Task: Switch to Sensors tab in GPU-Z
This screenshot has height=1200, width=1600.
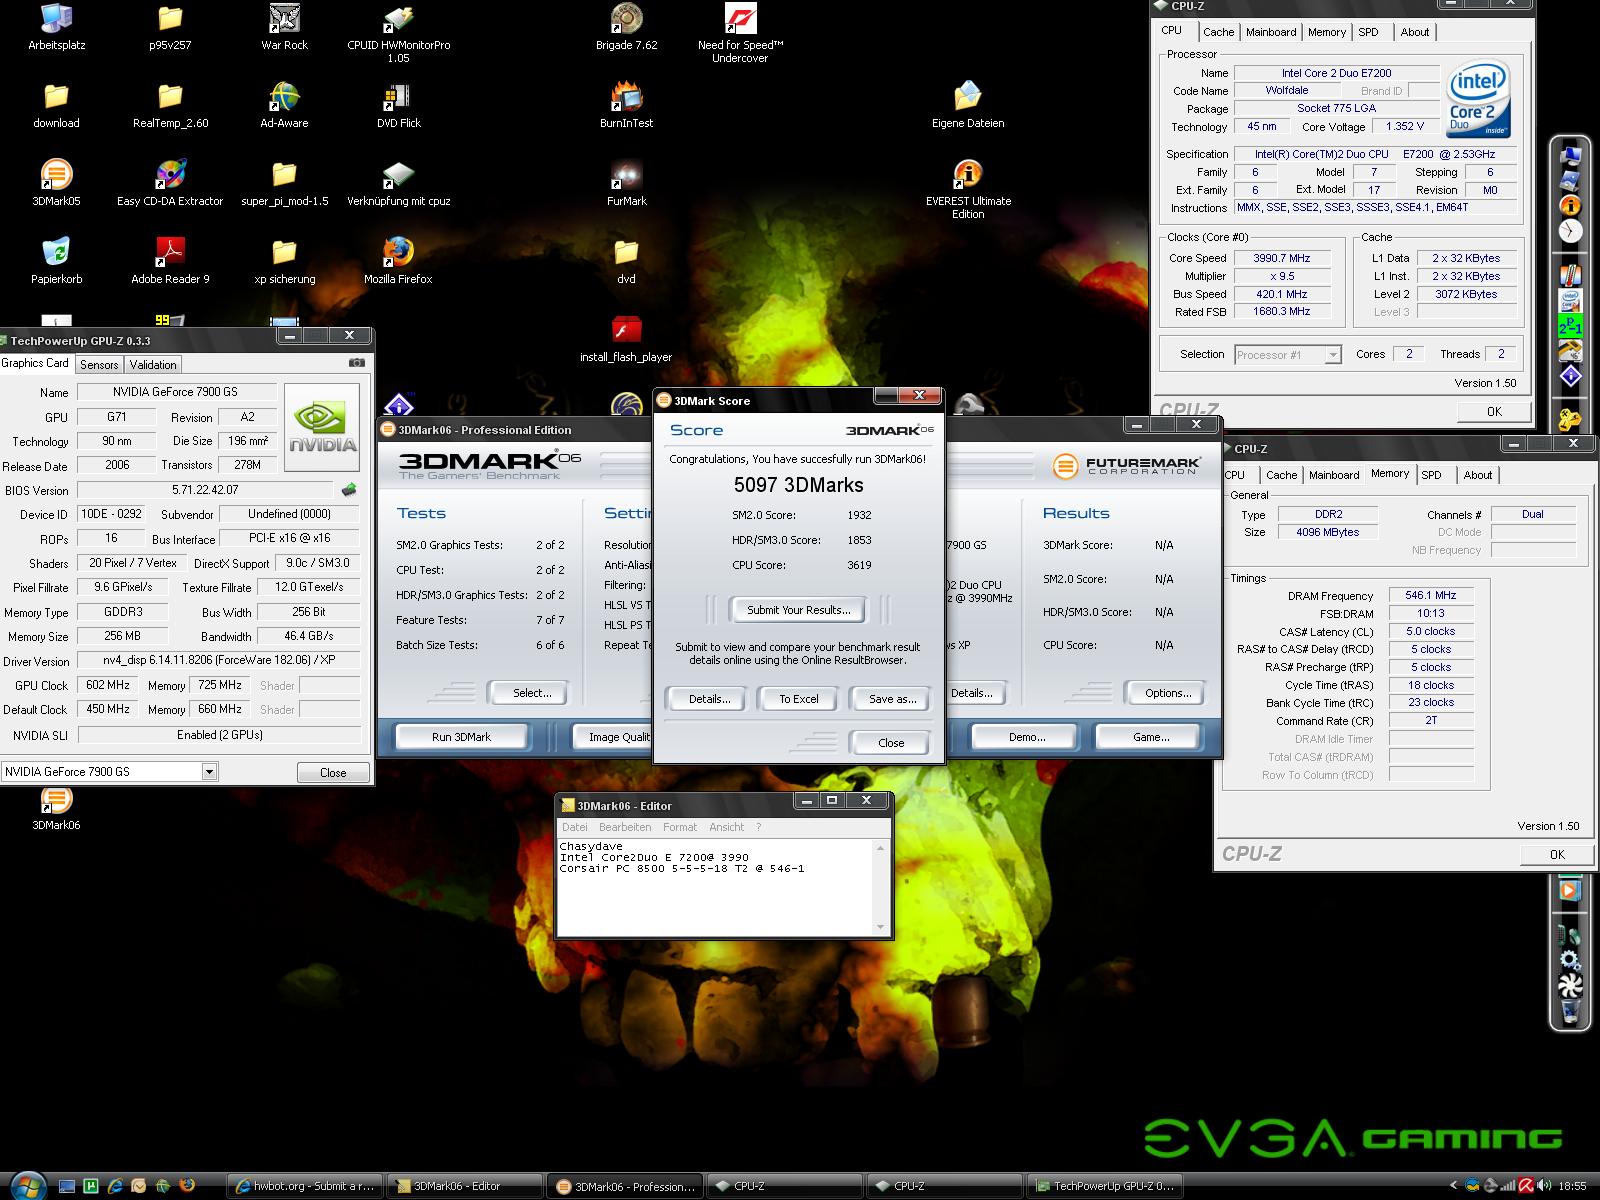Action: tap(99, 365)
